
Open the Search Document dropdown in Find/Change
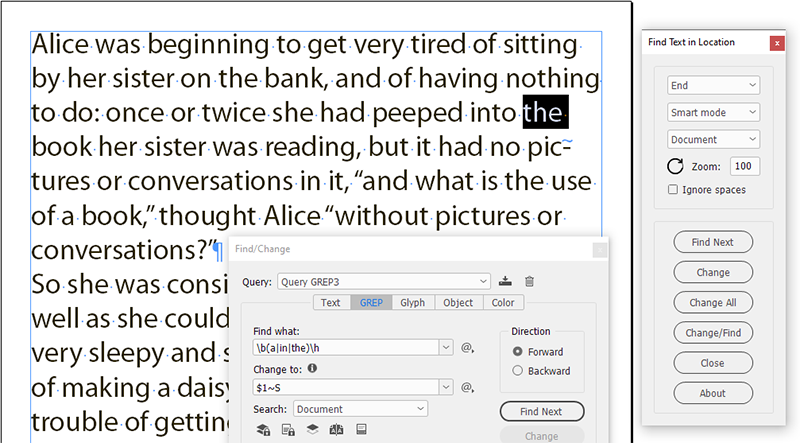click(360, 409)
